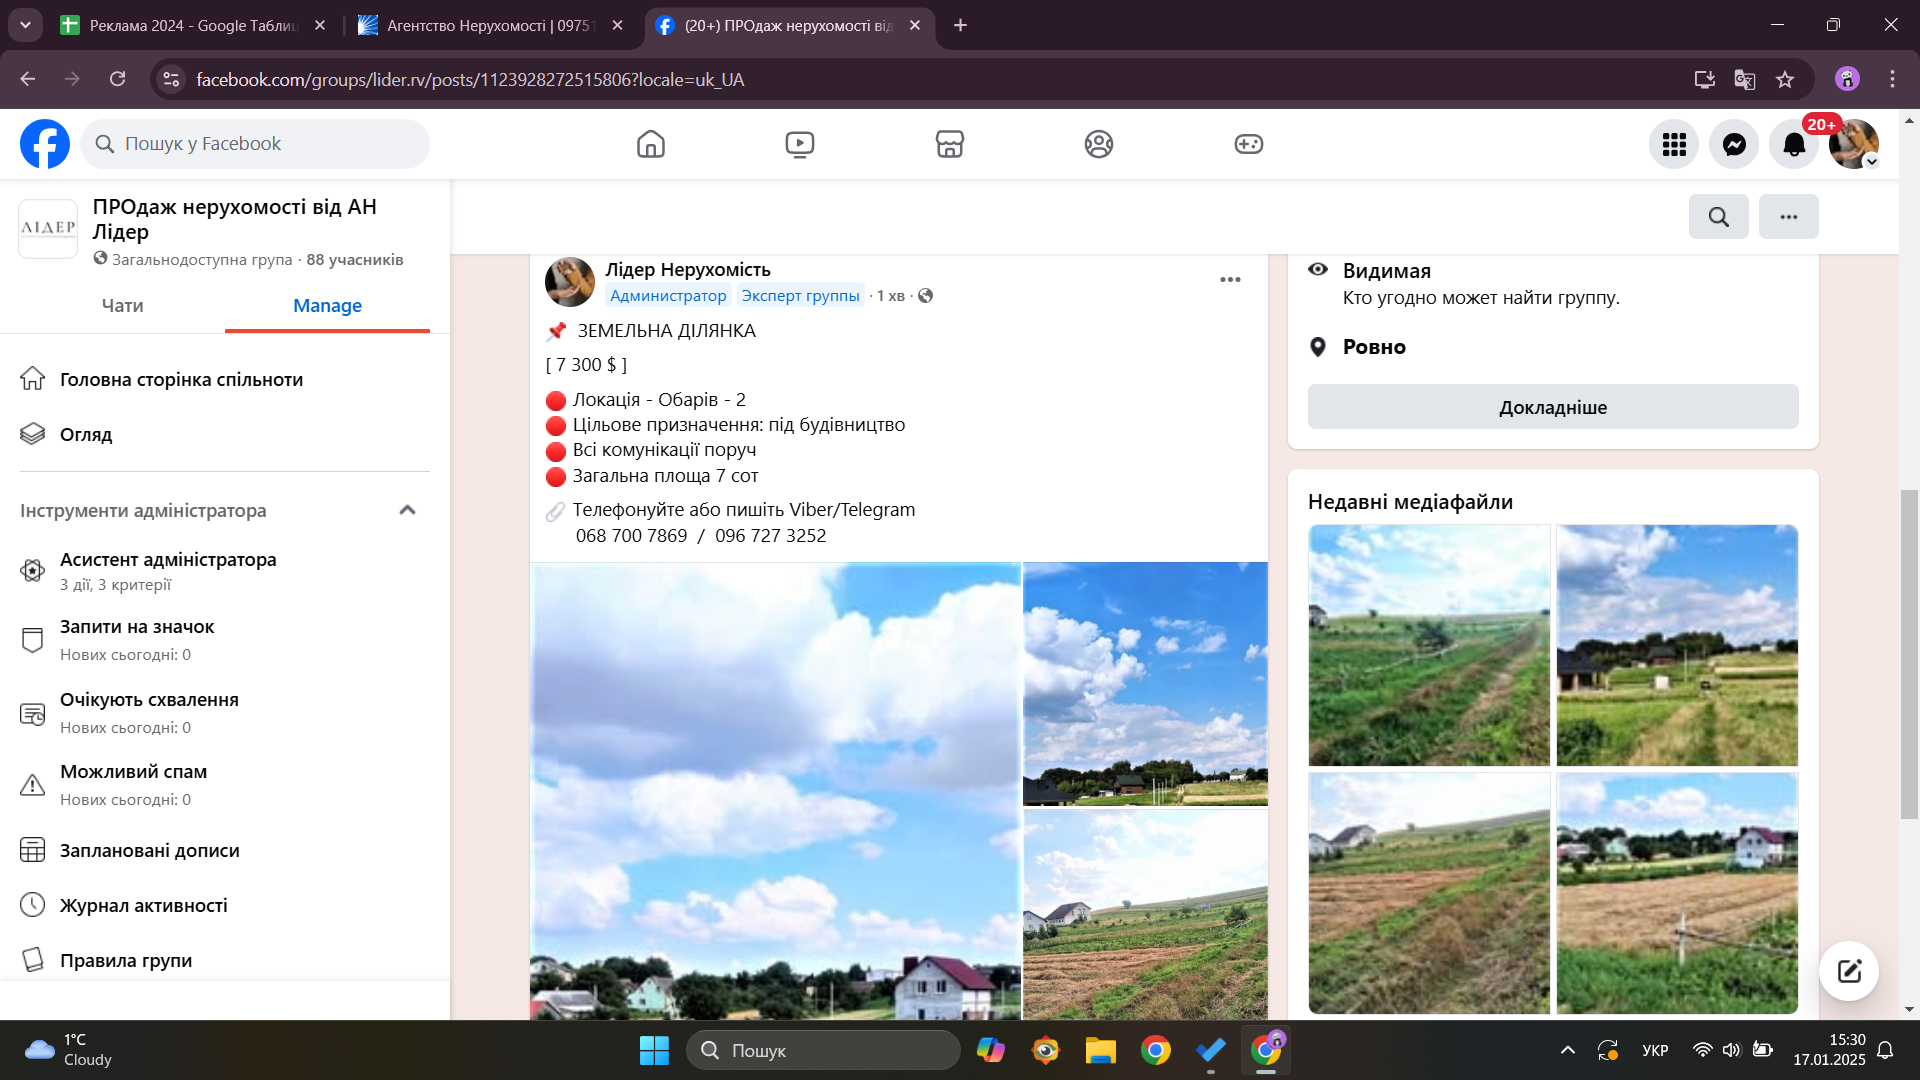Click the group search magnifier button

(1718, 216)
